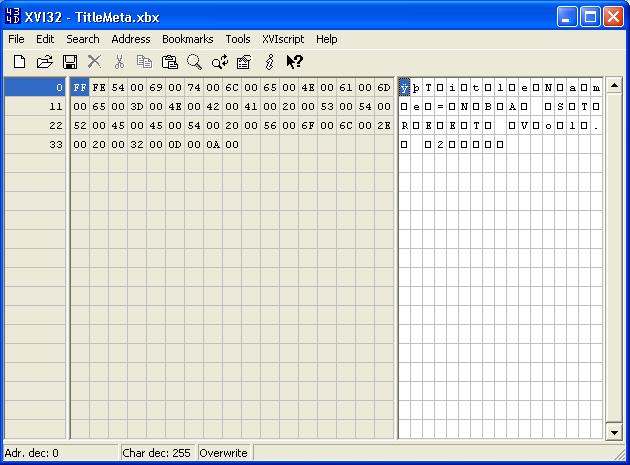Open the Address menu

131,39
